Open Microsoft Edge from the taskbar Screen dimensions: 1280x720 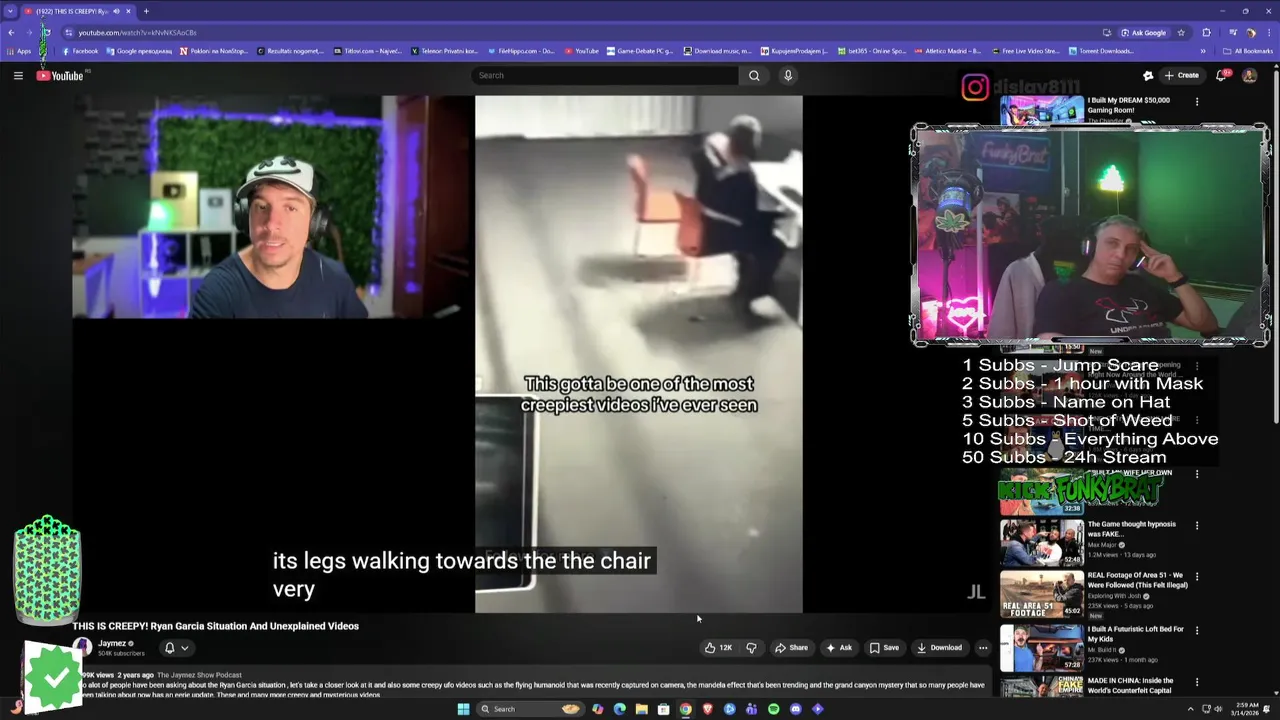click(620, 709)
